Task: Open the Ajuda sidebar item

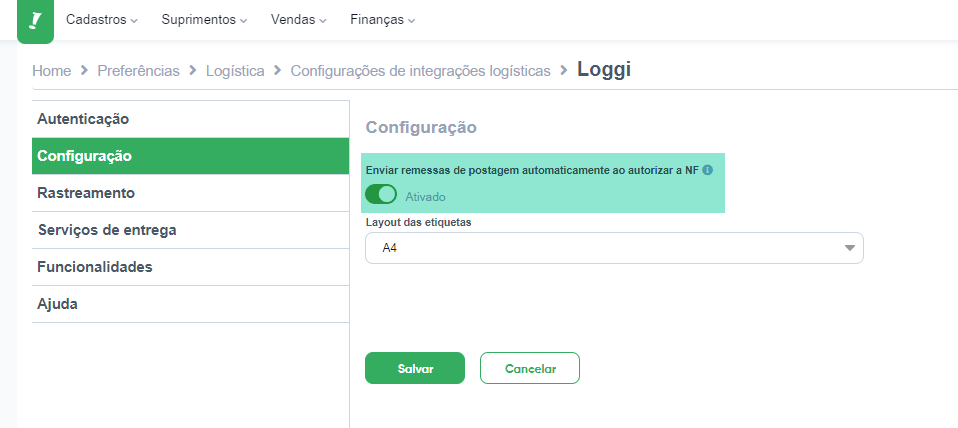Action: coord(191,304)
